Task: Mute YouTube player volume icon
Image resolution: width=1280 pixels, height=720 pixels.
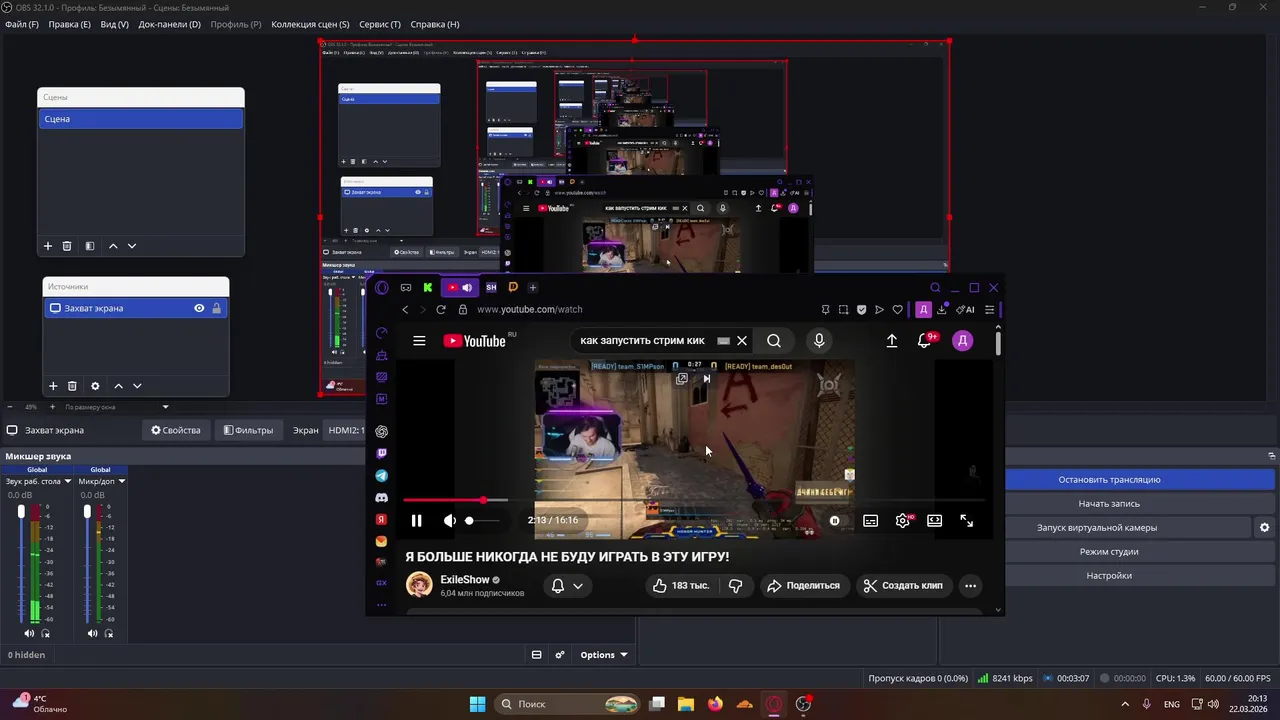Action: coord(449,520)
